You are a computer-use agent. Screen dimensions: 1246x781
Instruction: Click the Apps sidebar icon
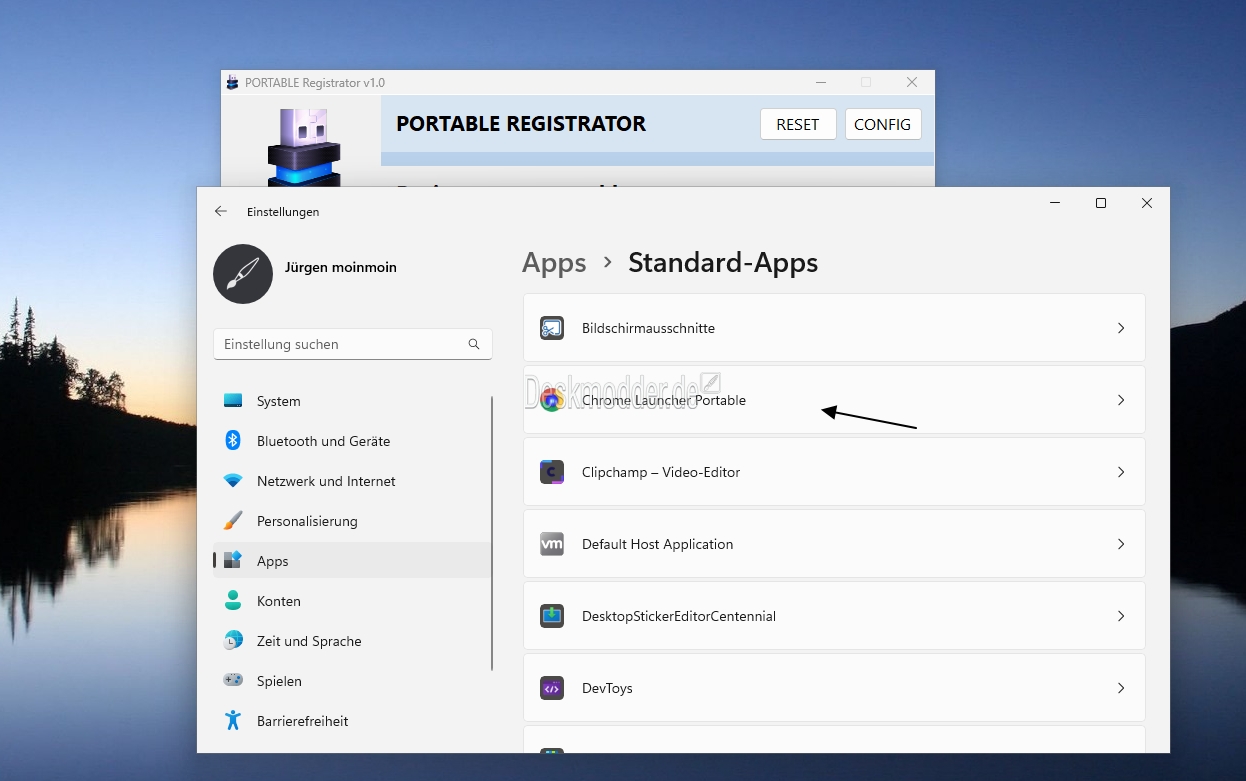click(233, 561)
